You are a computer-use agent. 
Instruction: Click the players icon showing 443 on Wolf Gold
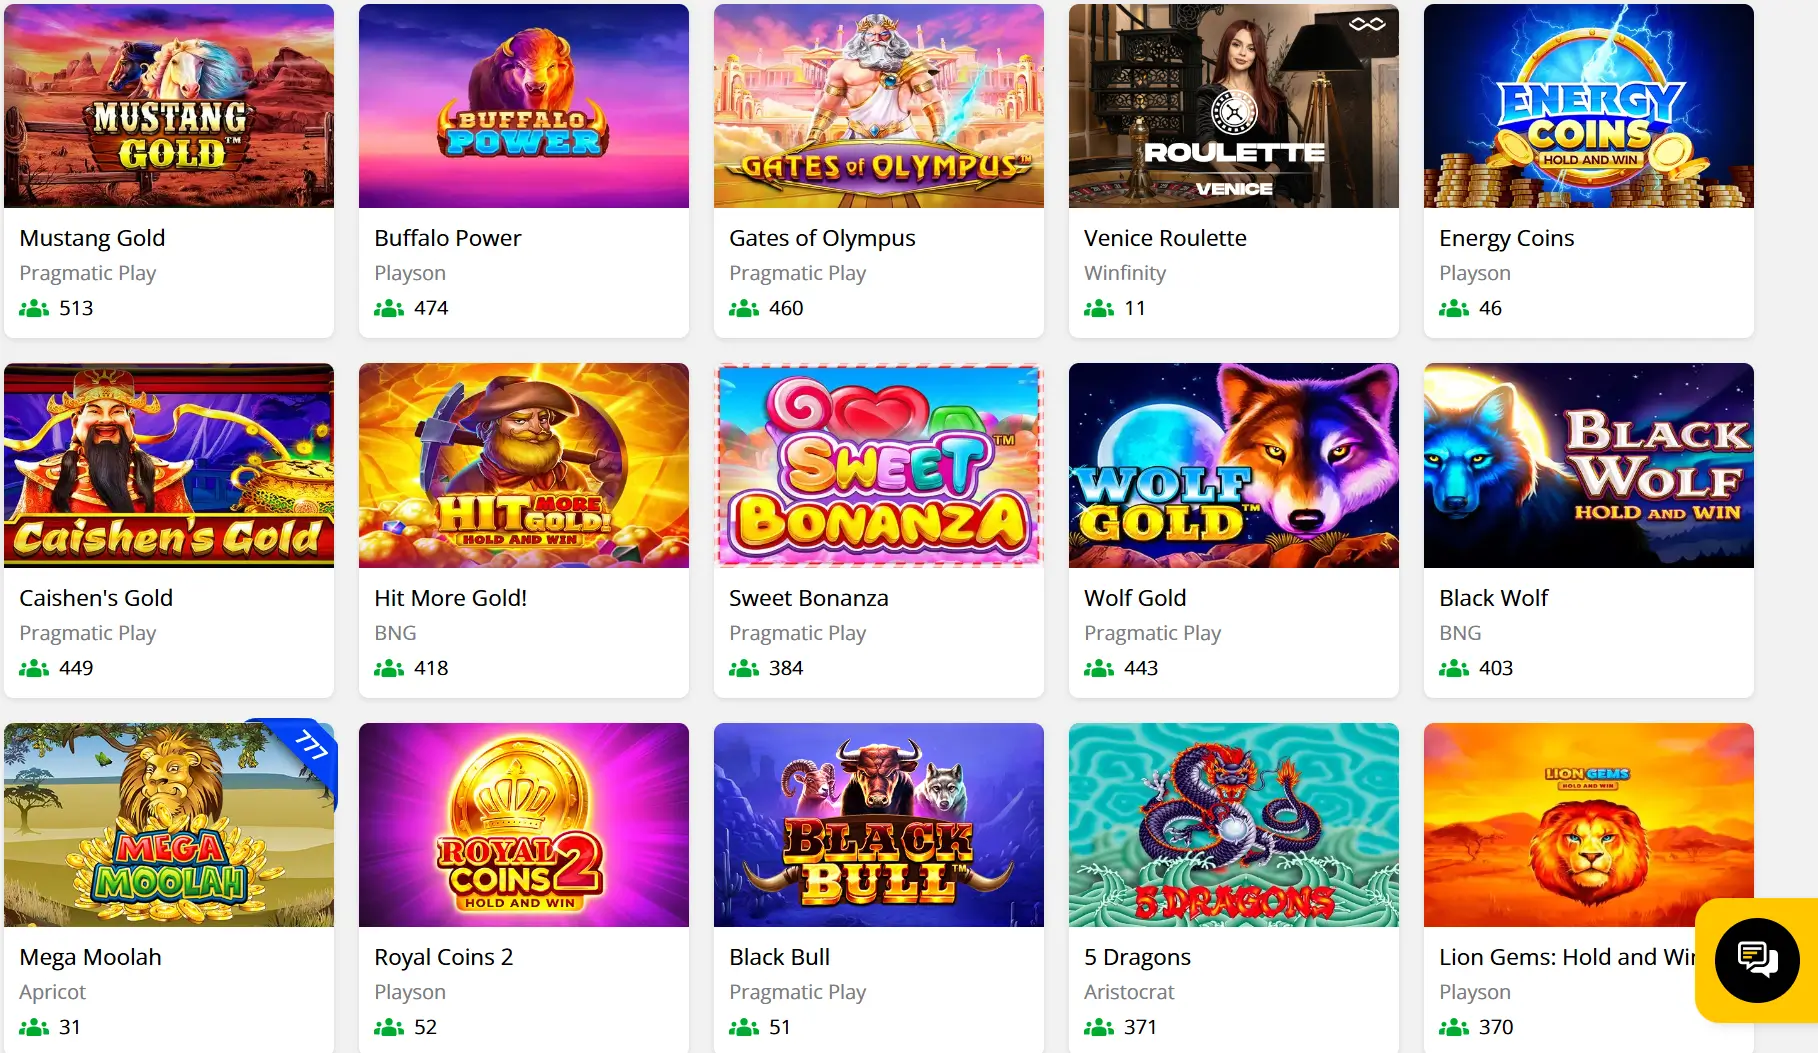click(x=1099, y=668)
